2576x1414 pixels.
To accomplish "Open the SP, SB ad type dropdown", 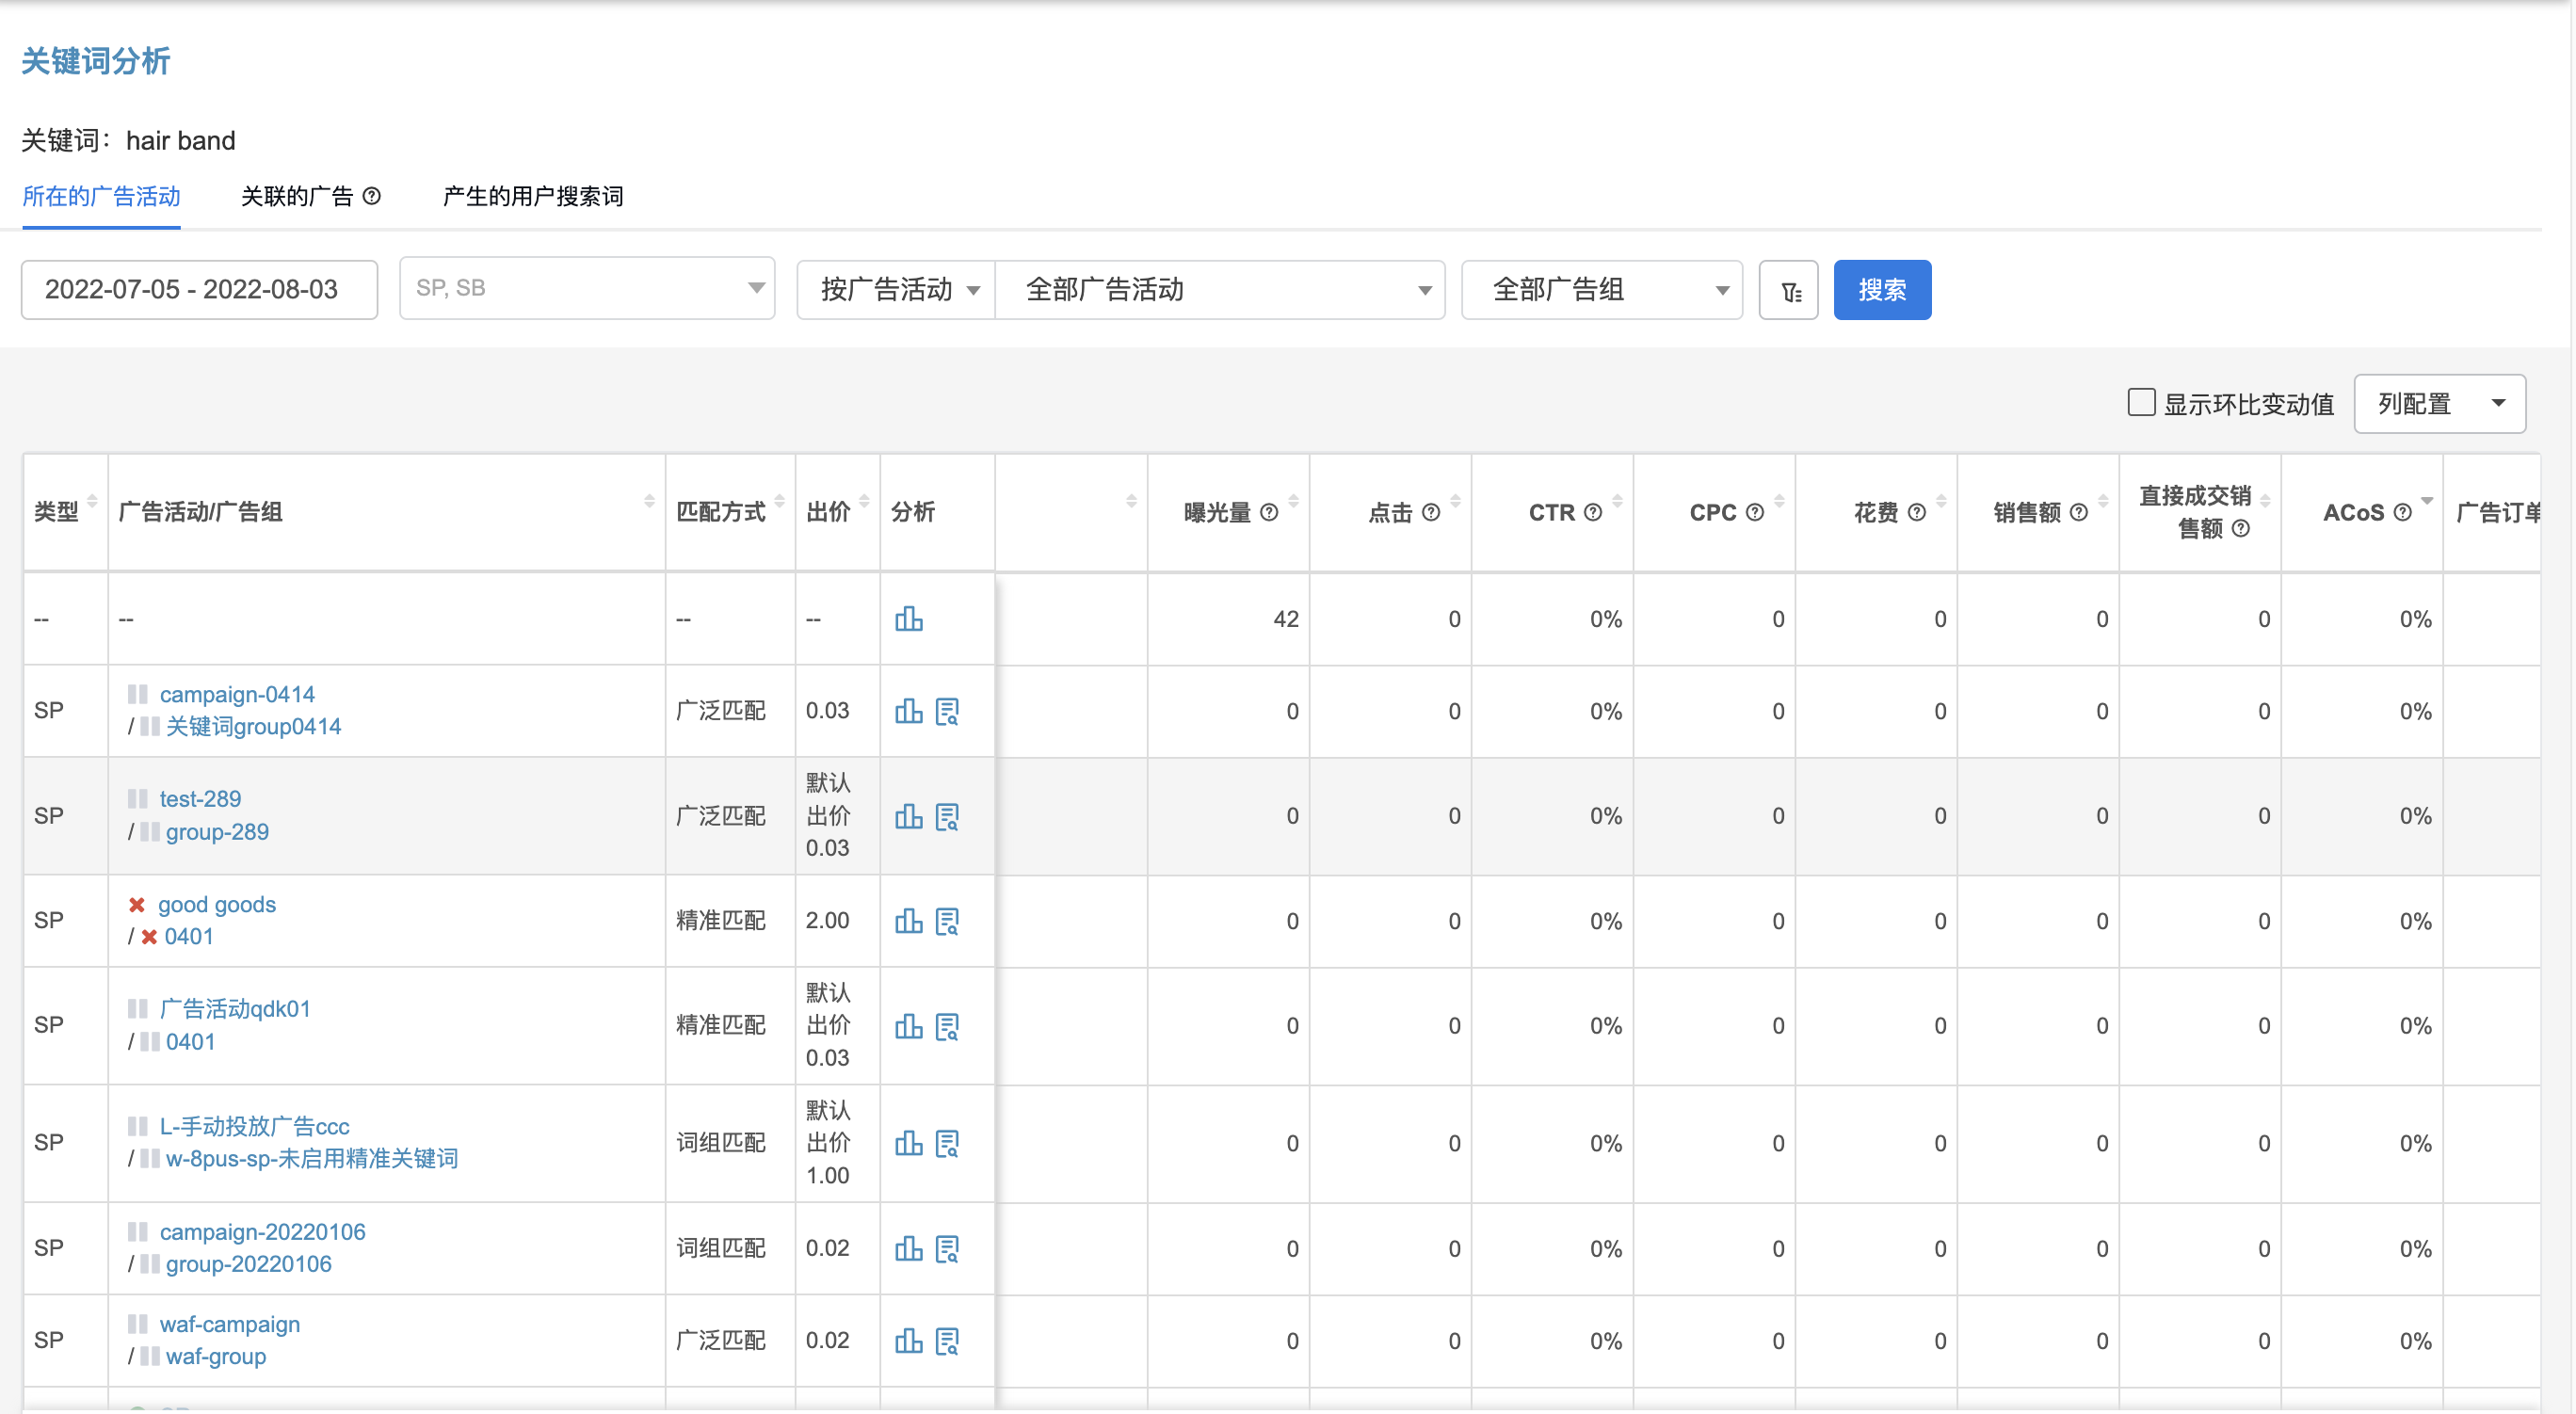I will [587, 288].
